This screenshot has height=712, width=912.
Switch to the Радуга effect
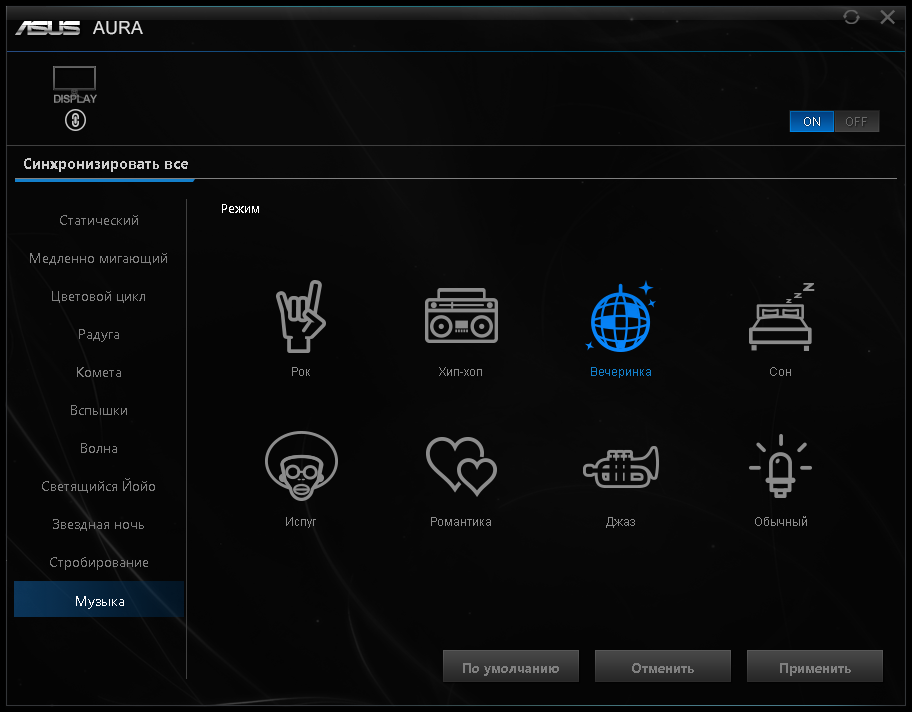(x=99, y=334)
